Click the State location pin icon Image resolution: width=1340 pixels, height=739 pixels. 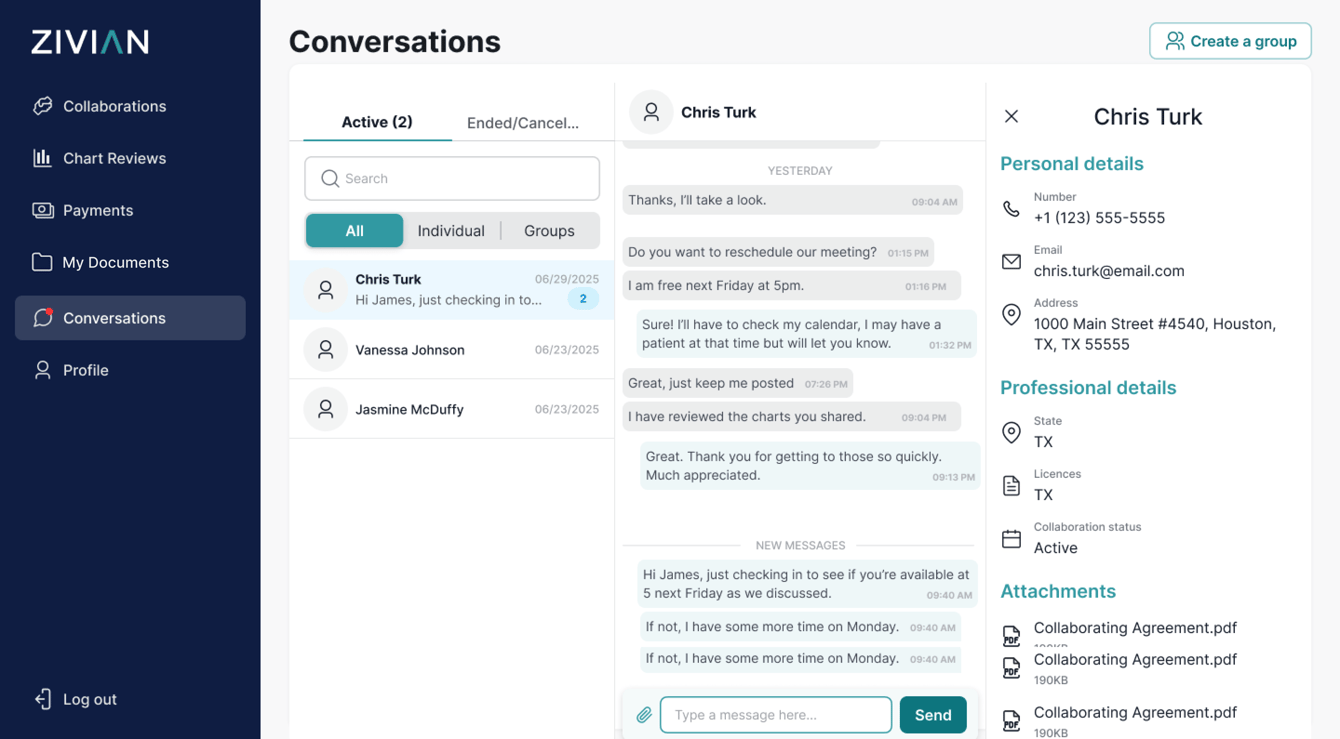pyautogui.click(x=1011, y=433)
